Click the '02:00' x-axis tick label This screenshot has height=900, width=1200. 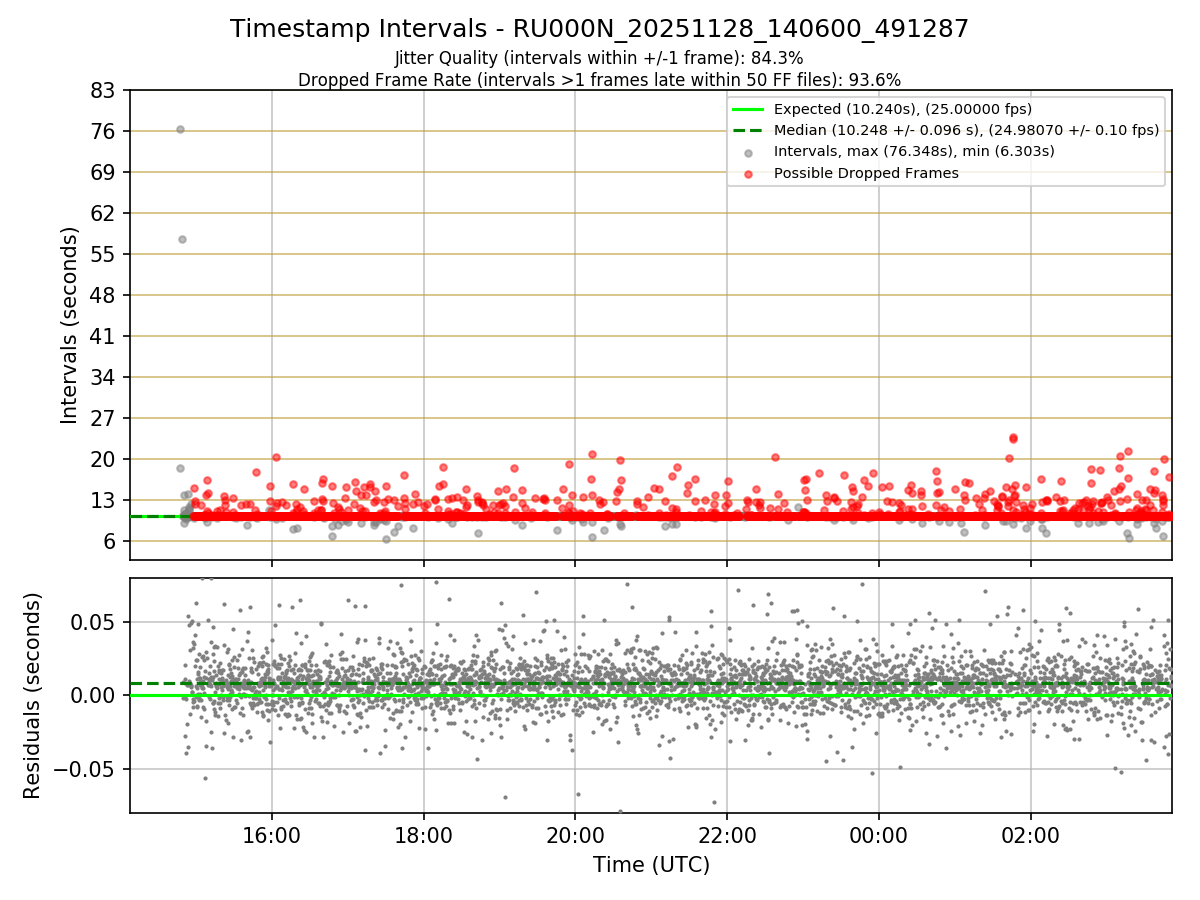[x=1031, y=835]
